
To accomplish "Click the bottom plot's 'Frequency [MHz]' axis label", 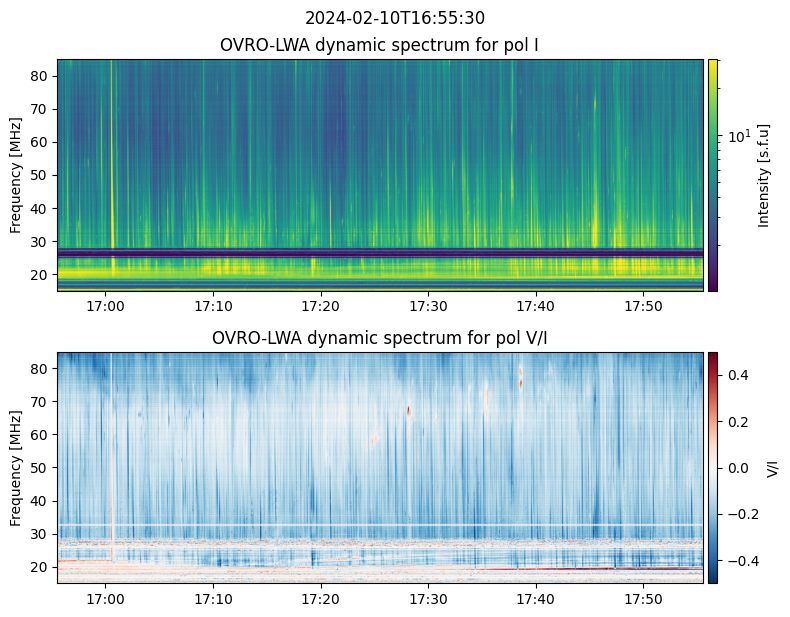I will [x=16, y=467].
